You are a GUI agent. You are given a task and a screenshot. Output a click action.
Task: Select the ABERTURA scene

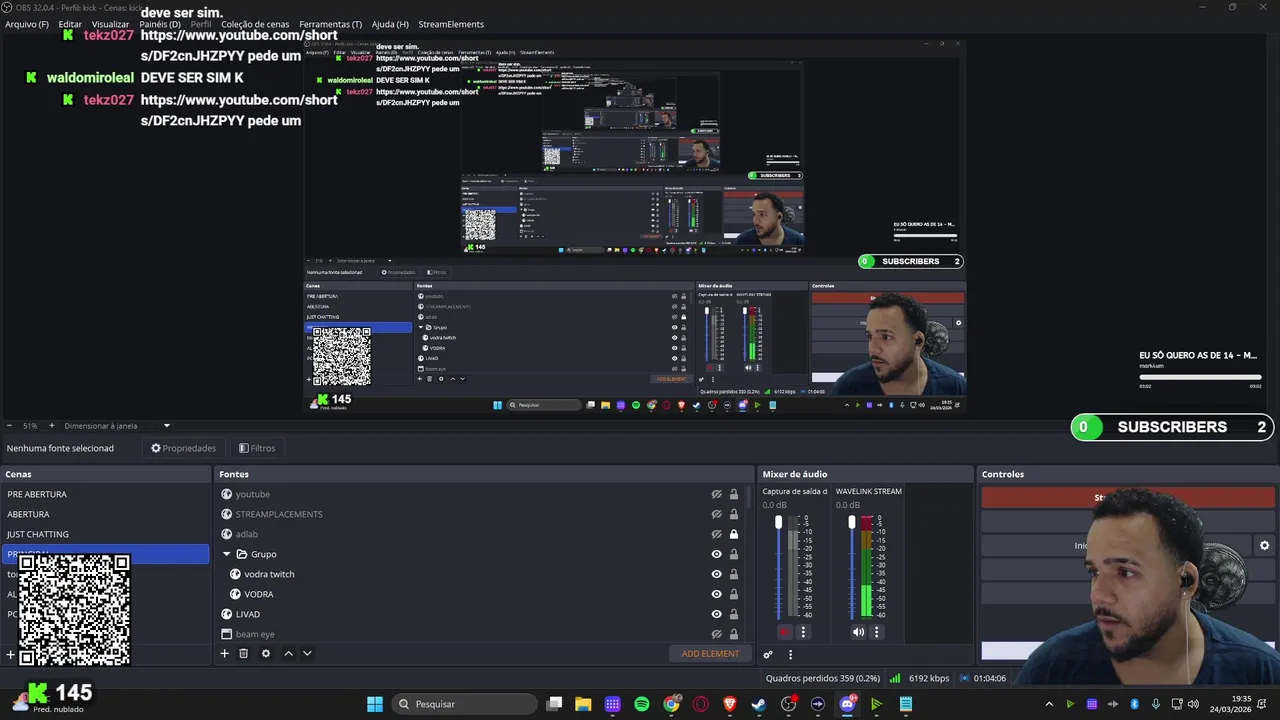105,514
